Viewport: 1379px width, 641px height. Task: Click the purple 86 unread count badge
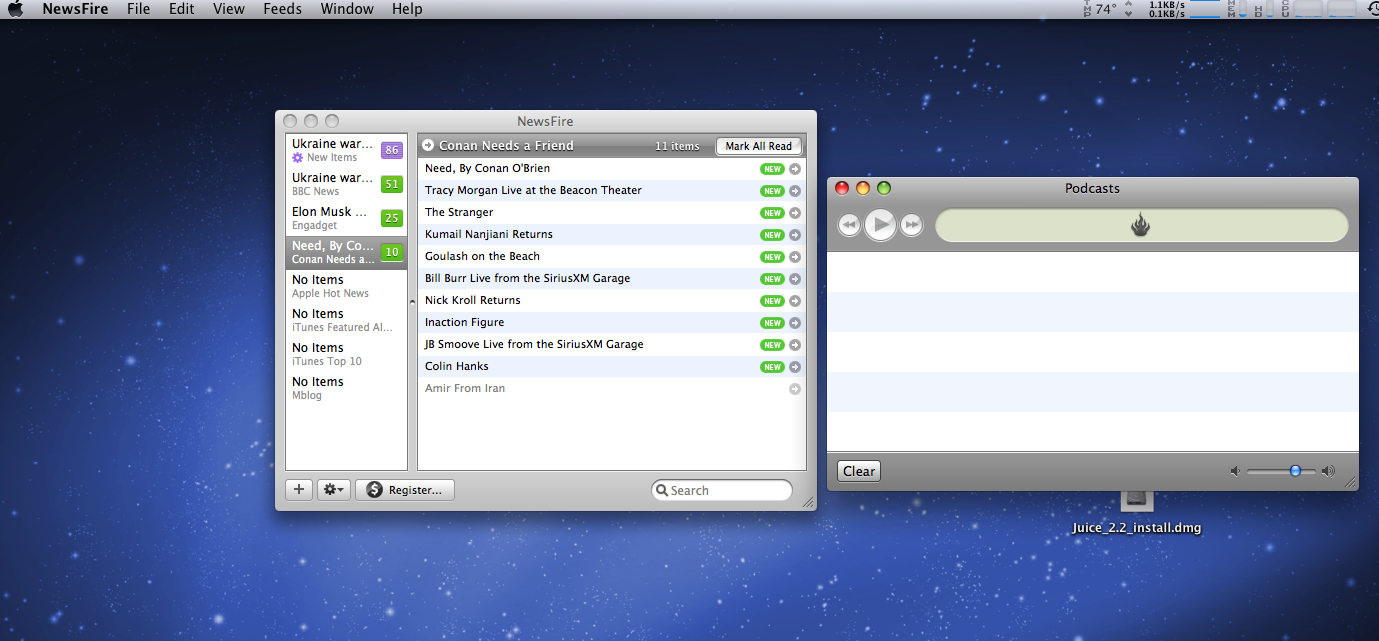[392, 150]
